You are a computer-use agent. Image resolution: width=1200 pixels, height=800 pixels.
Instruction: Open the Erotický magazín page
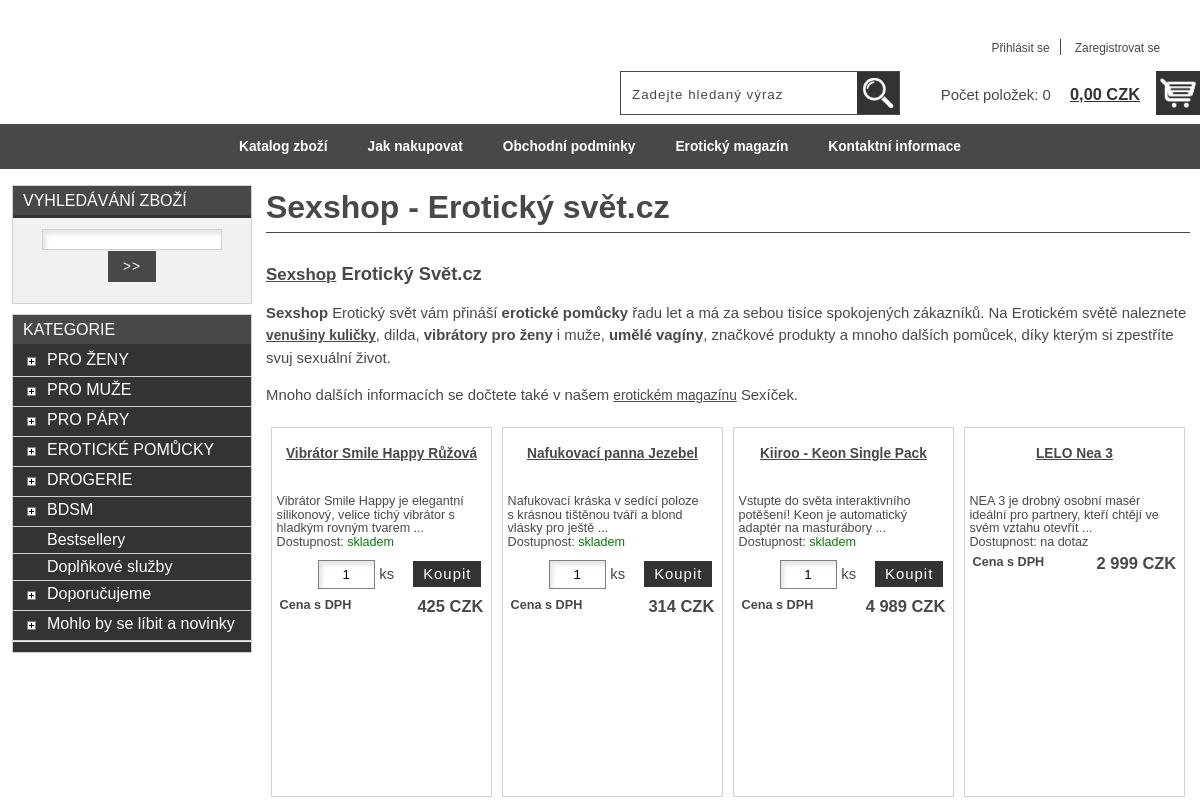click(x=731, y=146)
